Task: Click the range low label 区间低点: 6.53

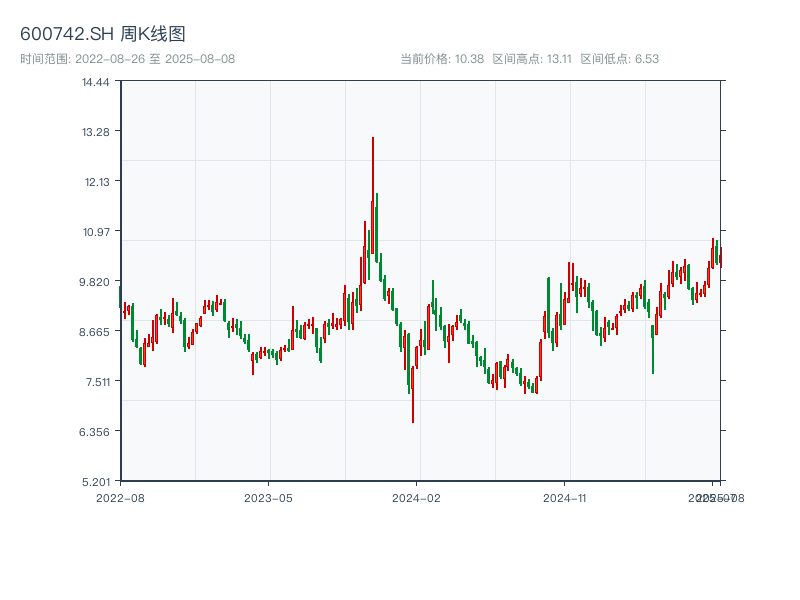Action: point(620,59)
